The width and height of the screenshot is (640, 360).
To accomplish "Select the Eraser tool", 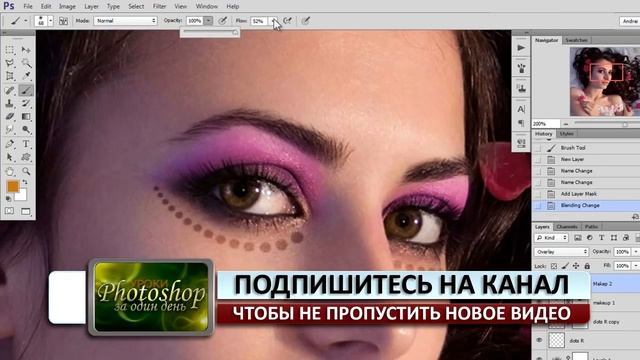I will 9,117.
